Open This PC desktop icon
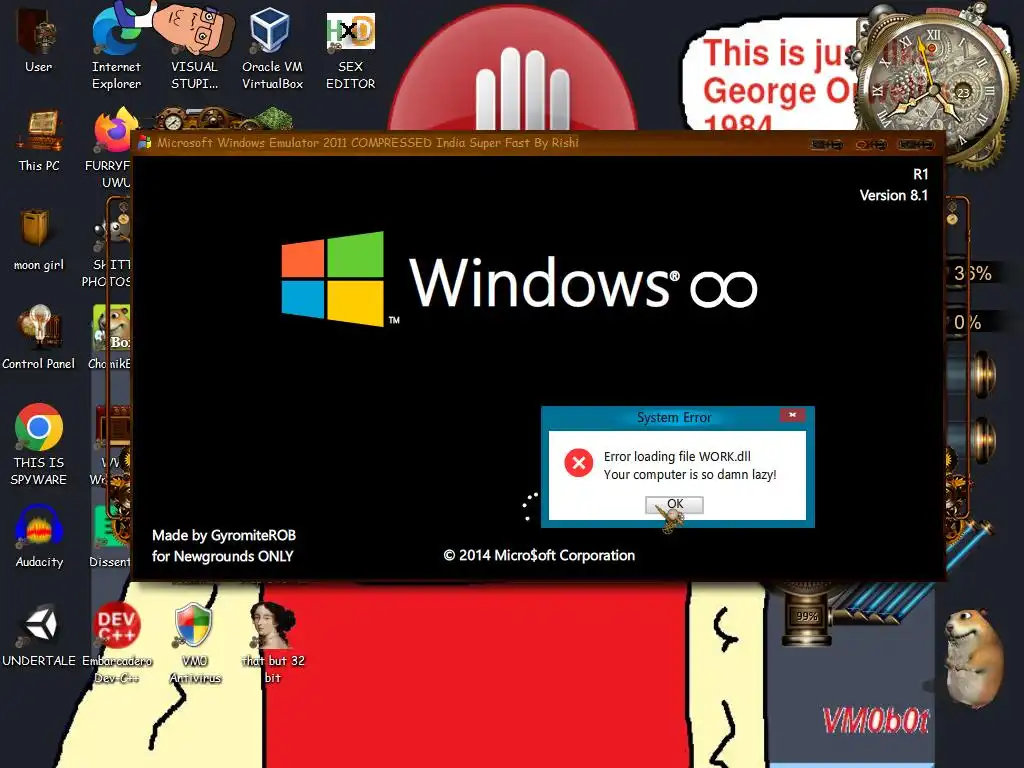The width and height of the screenshot is (1024, 768). pos(39,140)
